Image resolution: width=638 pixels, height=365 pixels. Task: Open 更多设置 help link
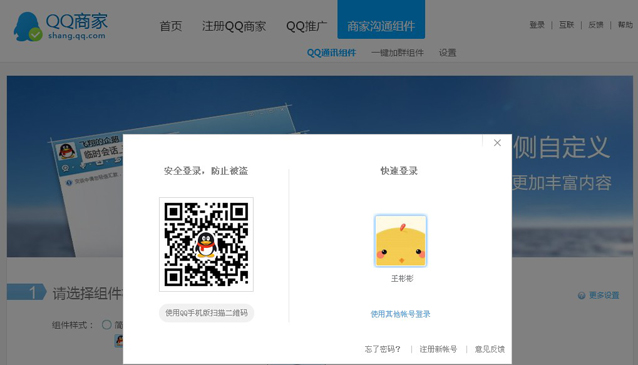coord(604,295)
